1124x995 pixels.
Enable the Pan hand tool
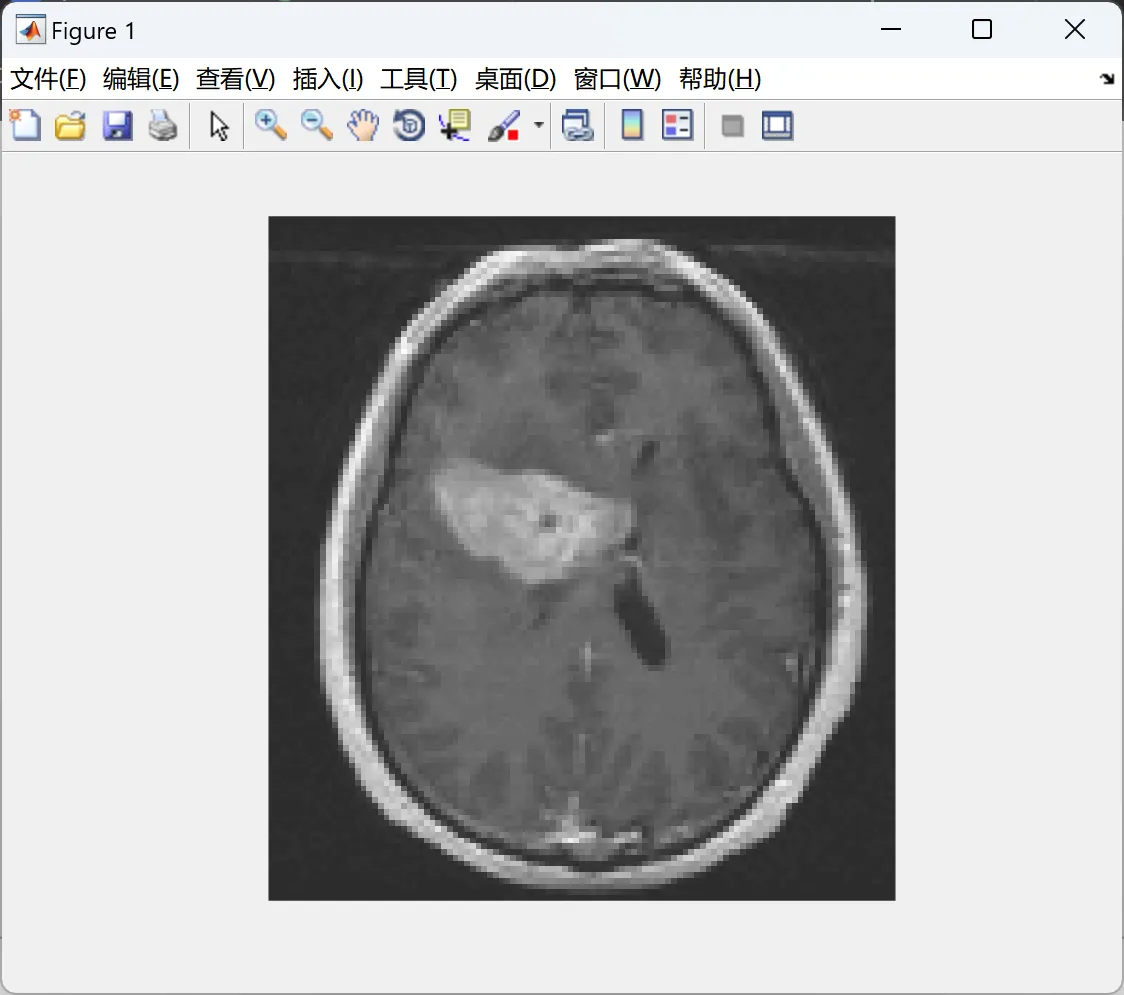[x=363, y=125]
